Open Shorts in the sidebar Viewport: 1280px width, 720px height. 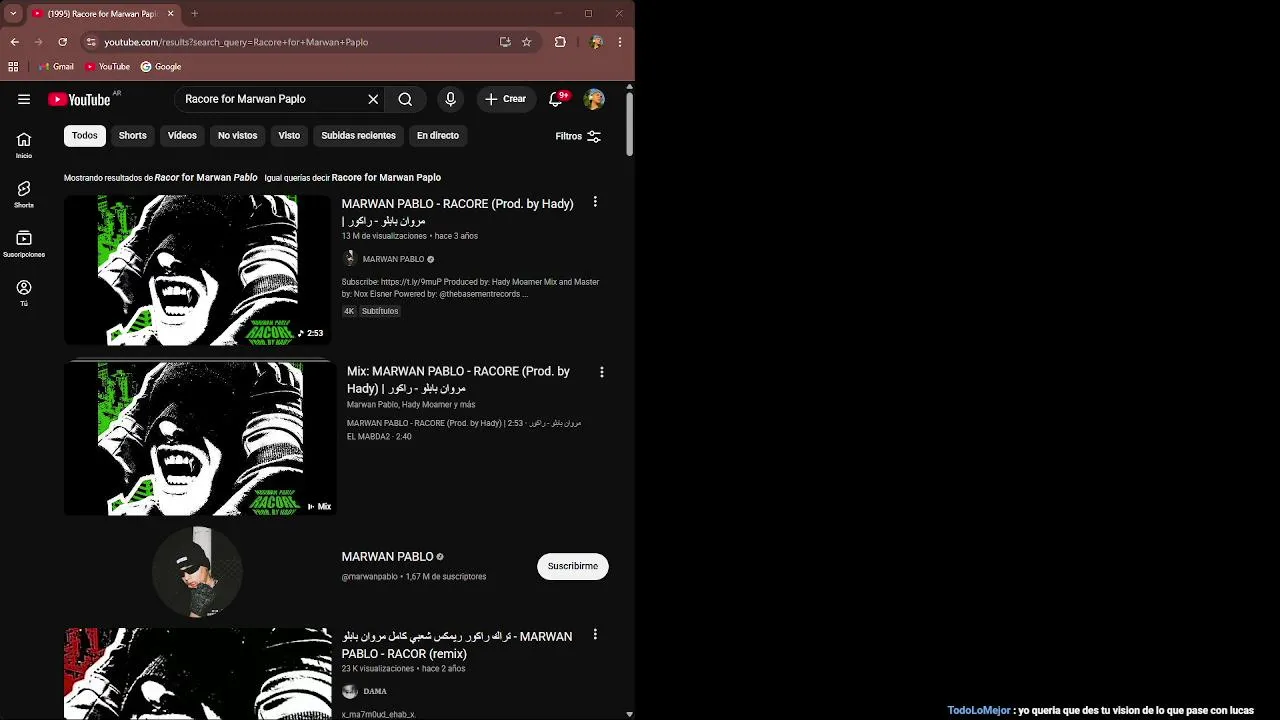coord(24,194)
